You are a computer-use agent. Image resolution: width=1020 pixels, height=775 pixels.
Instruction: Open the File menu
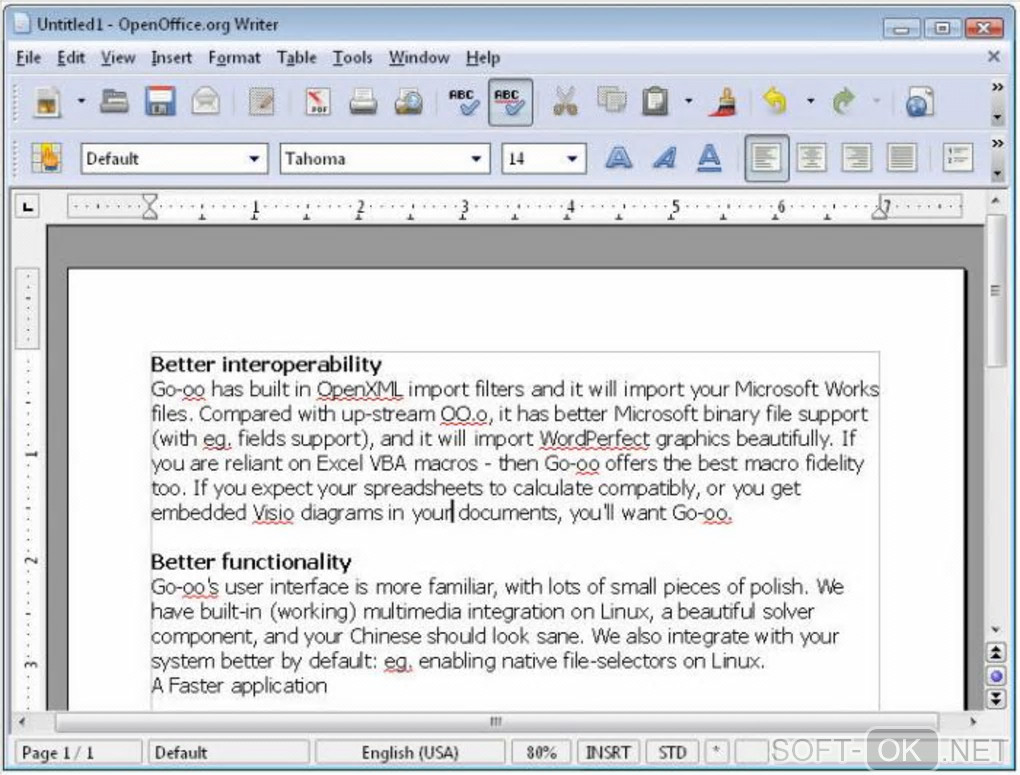pos(28,58)
